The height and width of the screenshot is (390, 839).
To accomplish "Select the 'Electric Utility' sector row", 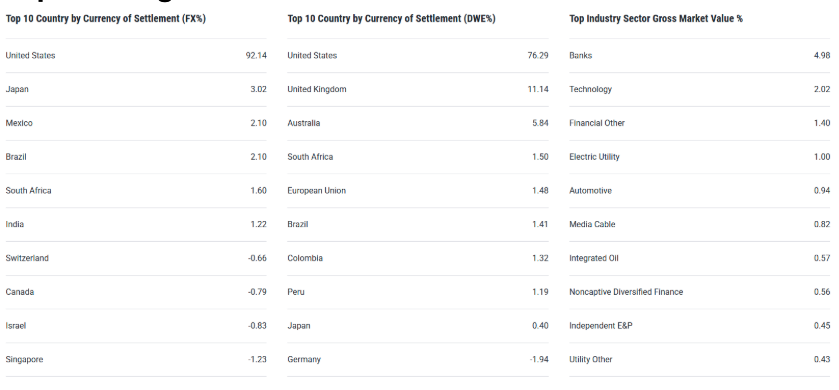I will (594, 157).
